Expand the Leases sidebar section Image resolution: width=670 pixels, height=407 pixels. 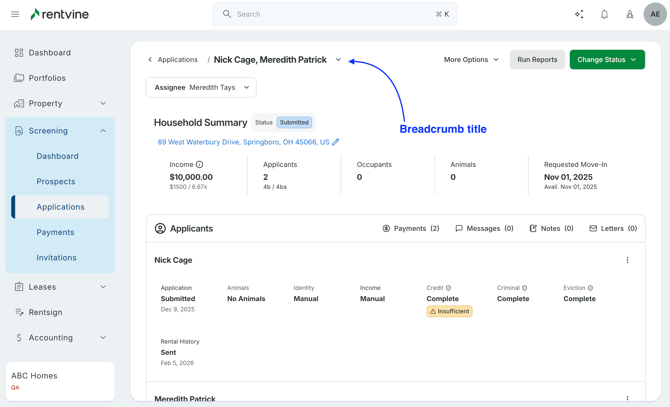point(103,287)
